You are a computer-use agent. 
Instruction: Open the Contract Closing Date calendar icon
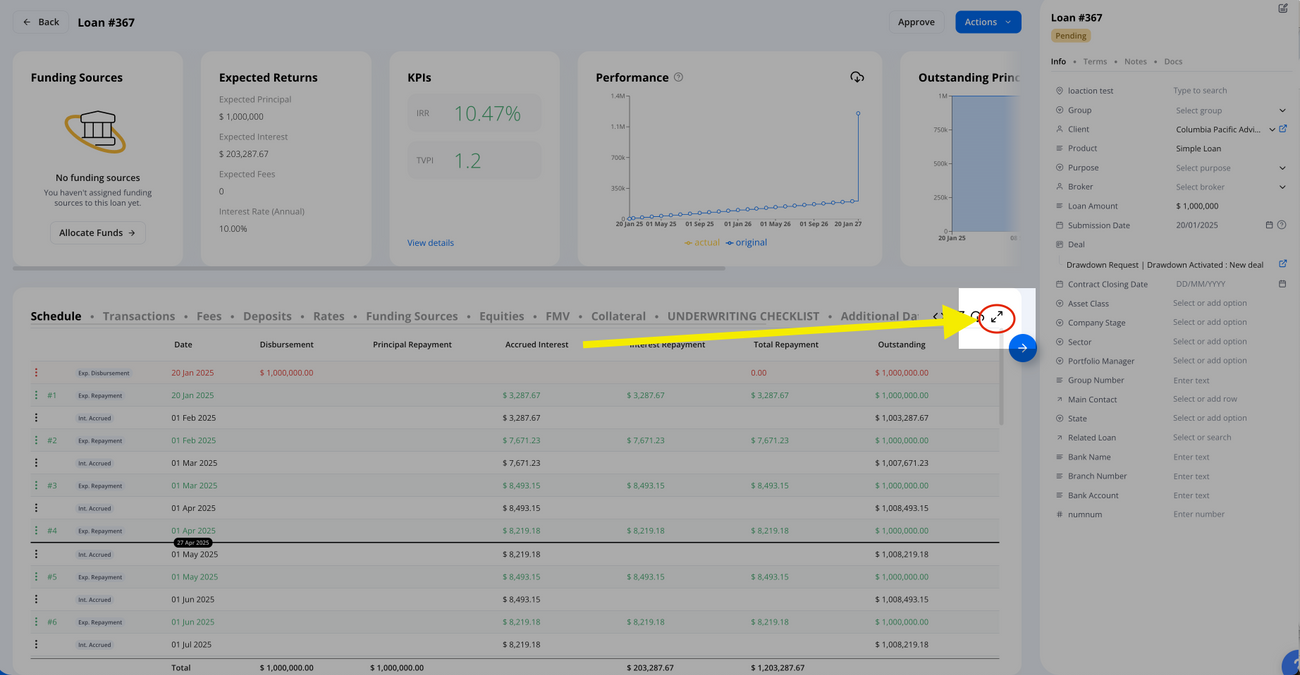(x=1282, y=284)
